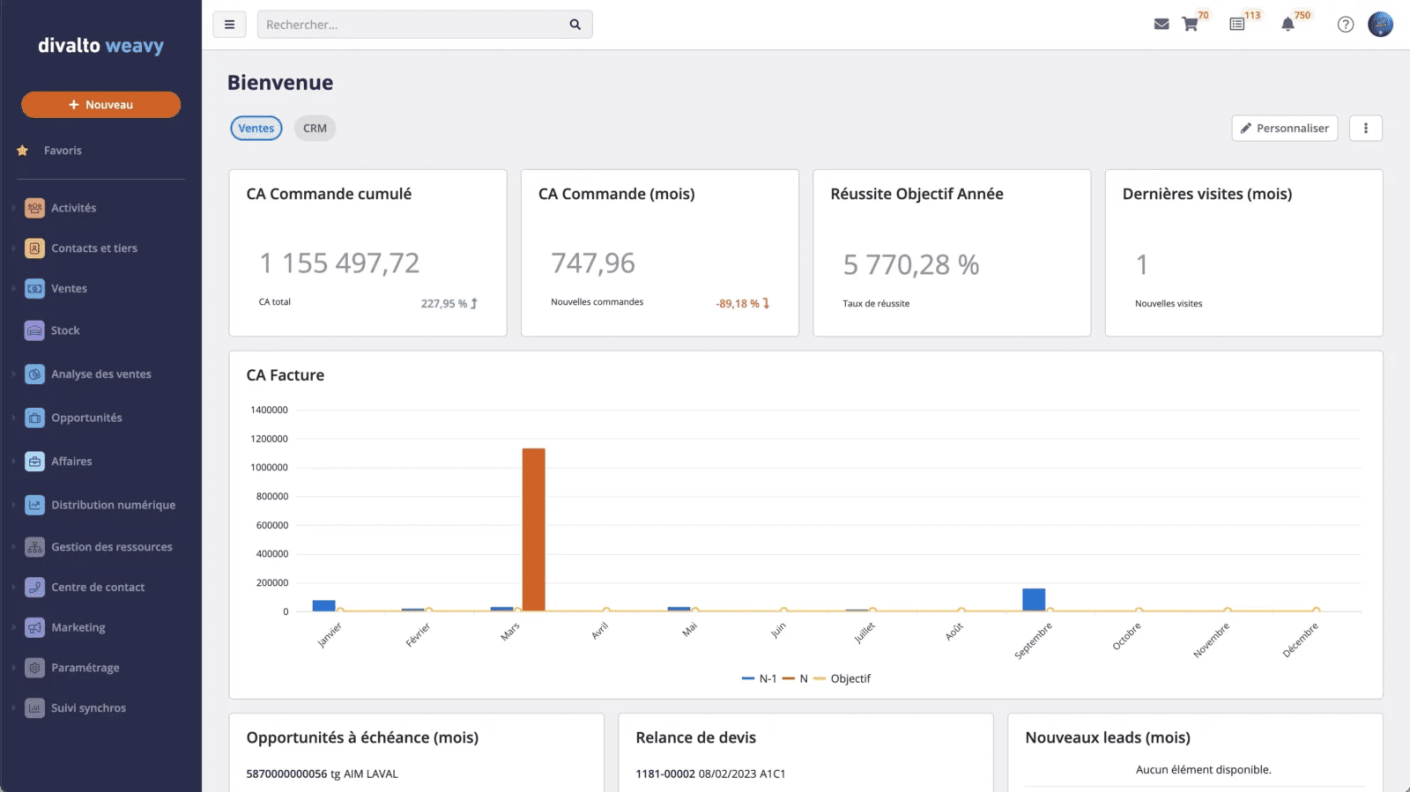Image resolution: width=1410 pixels, height=792 pixels.
Task: Open the notifications bell icon
Action: (1288, 24)
